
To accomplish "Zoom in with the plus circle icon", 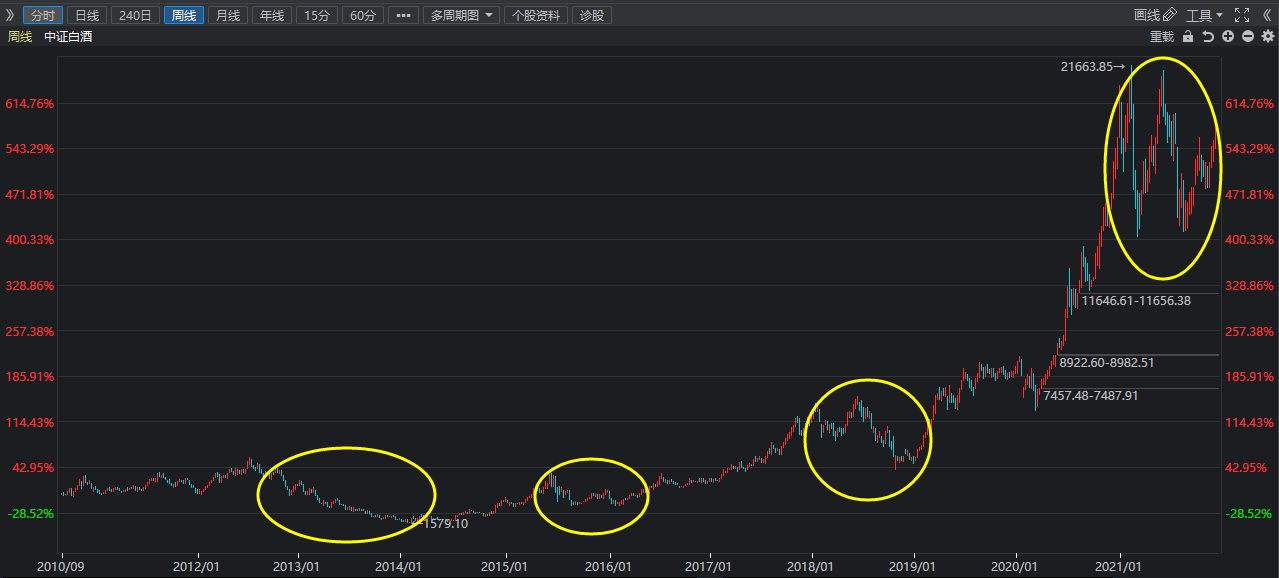I will pyautogui.click(x=1228, y=36).
